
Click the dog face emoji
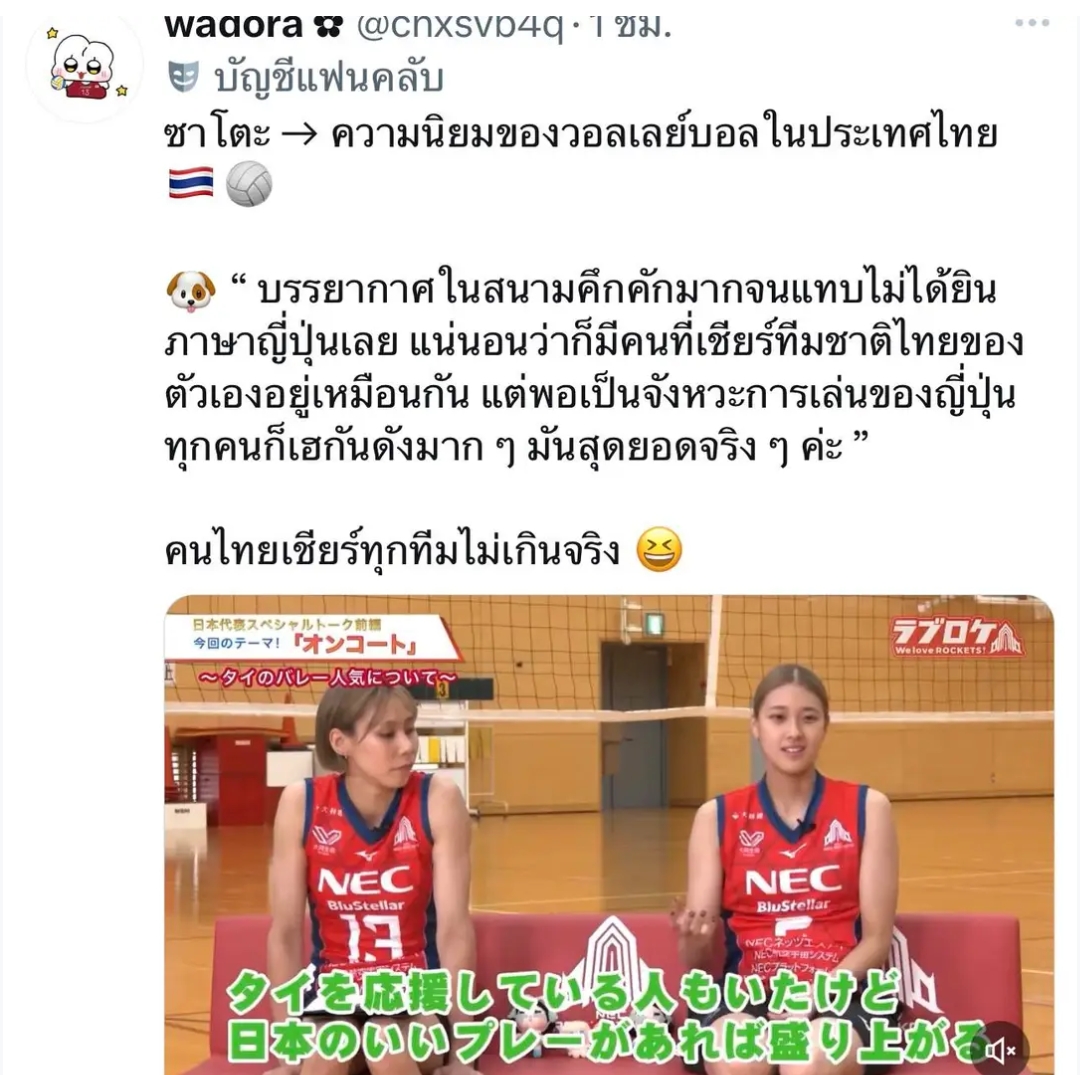click(x=191, y=291)
